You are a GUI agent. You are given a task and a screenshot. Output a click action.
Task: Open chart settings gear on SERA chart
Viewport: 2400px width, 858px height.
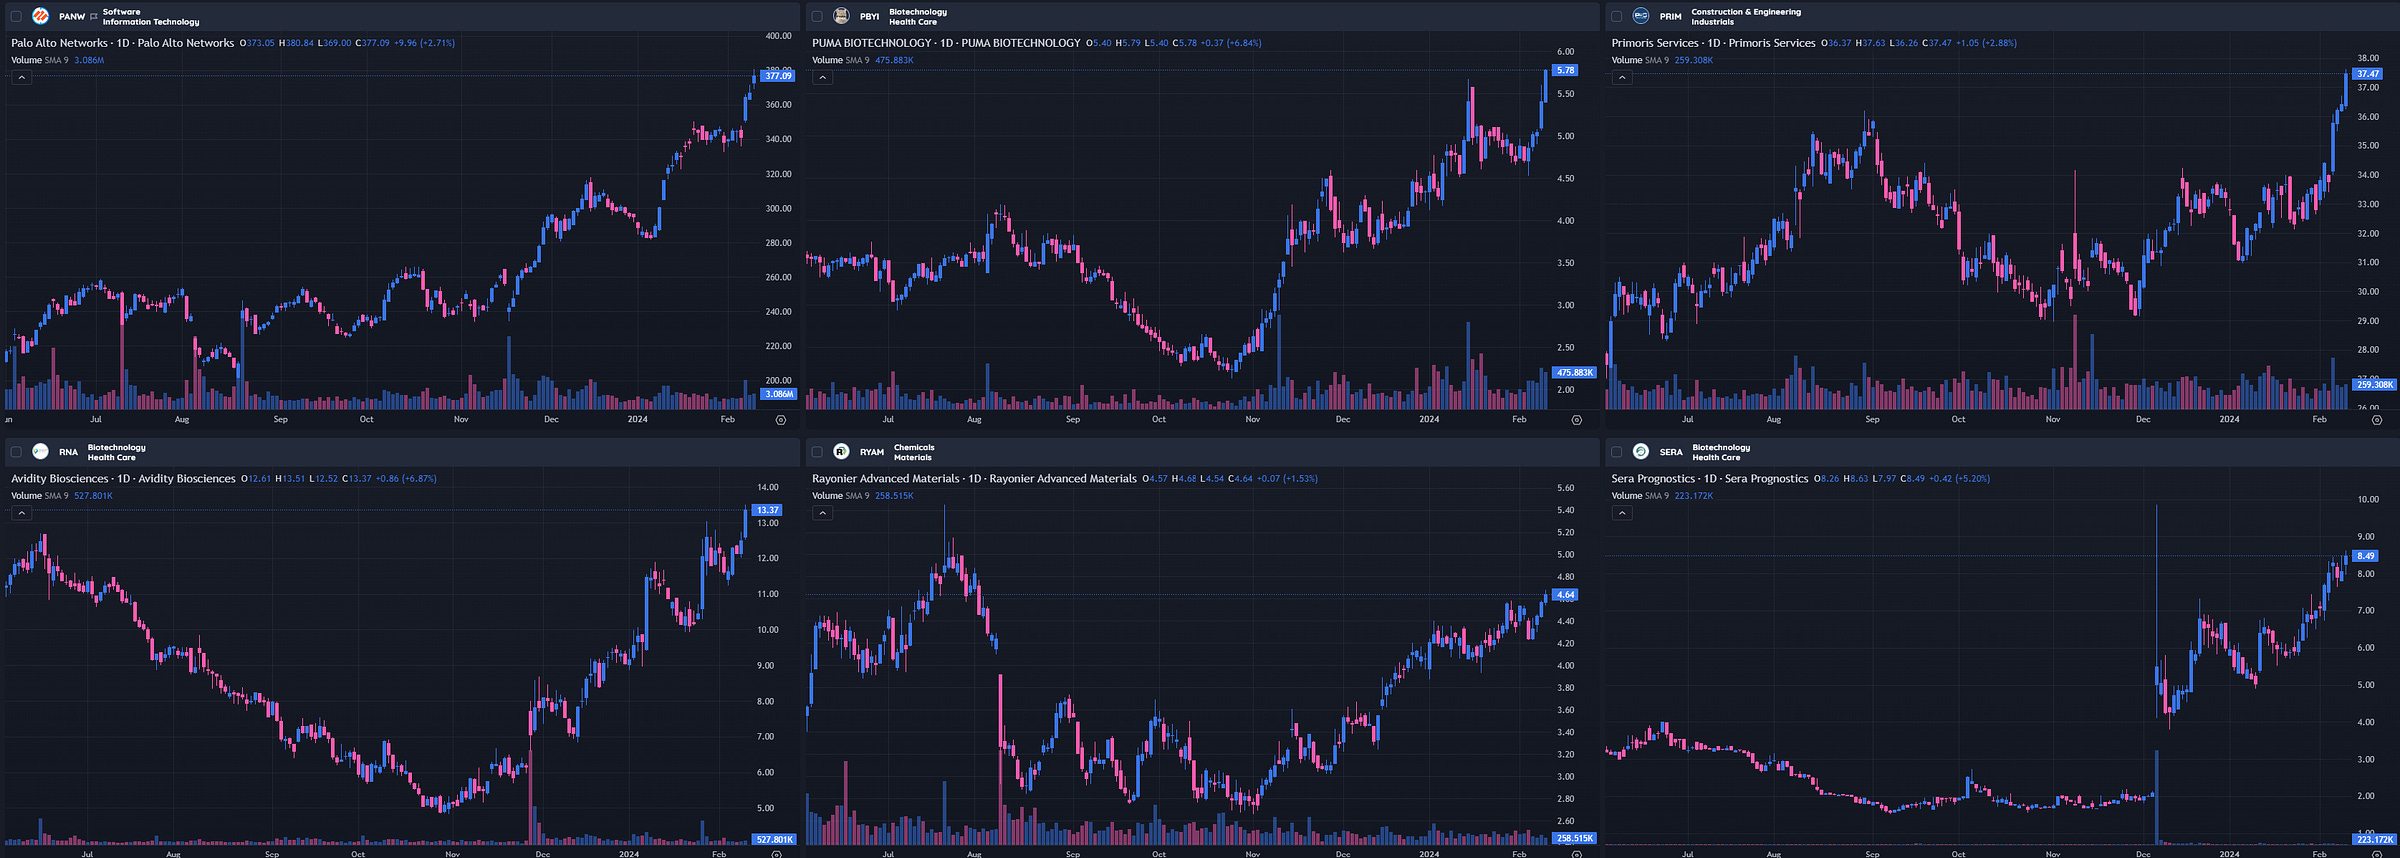[x=2377, y=855]
